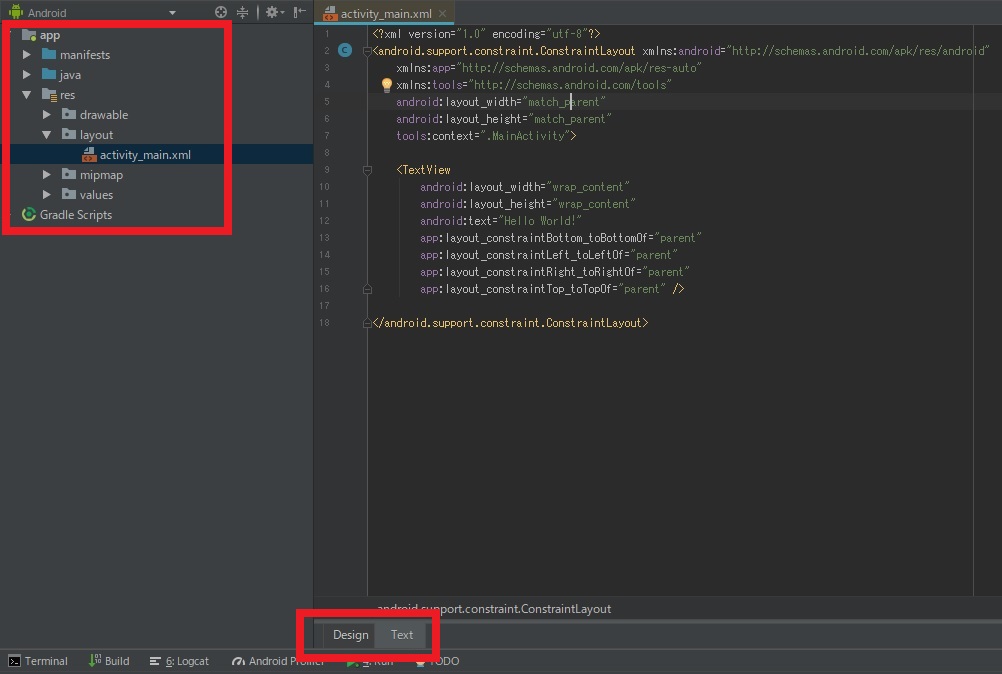
Task: Click the lightbulb quick-fix icon
Action: (387, 84)
